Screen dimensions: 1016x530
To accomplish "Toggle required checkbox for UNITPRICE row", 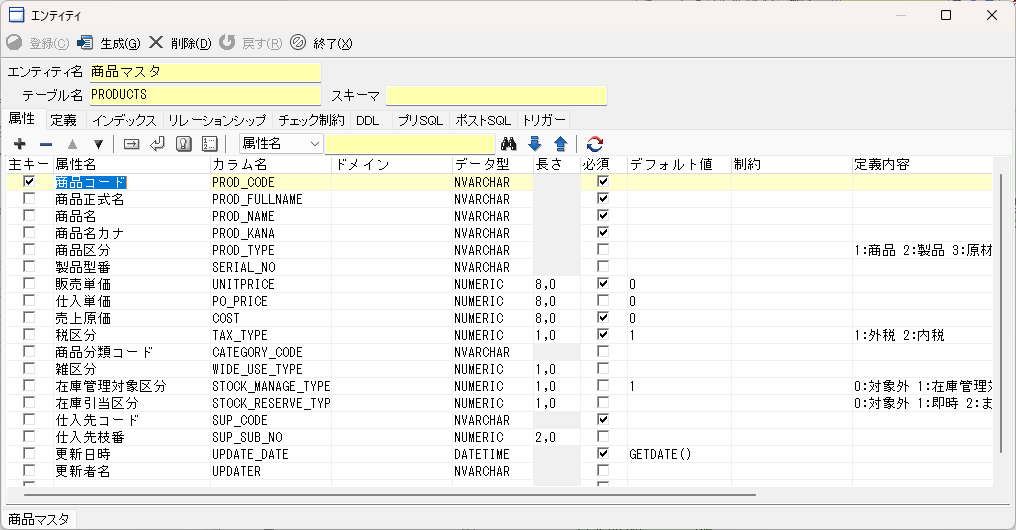I will 603,283.
